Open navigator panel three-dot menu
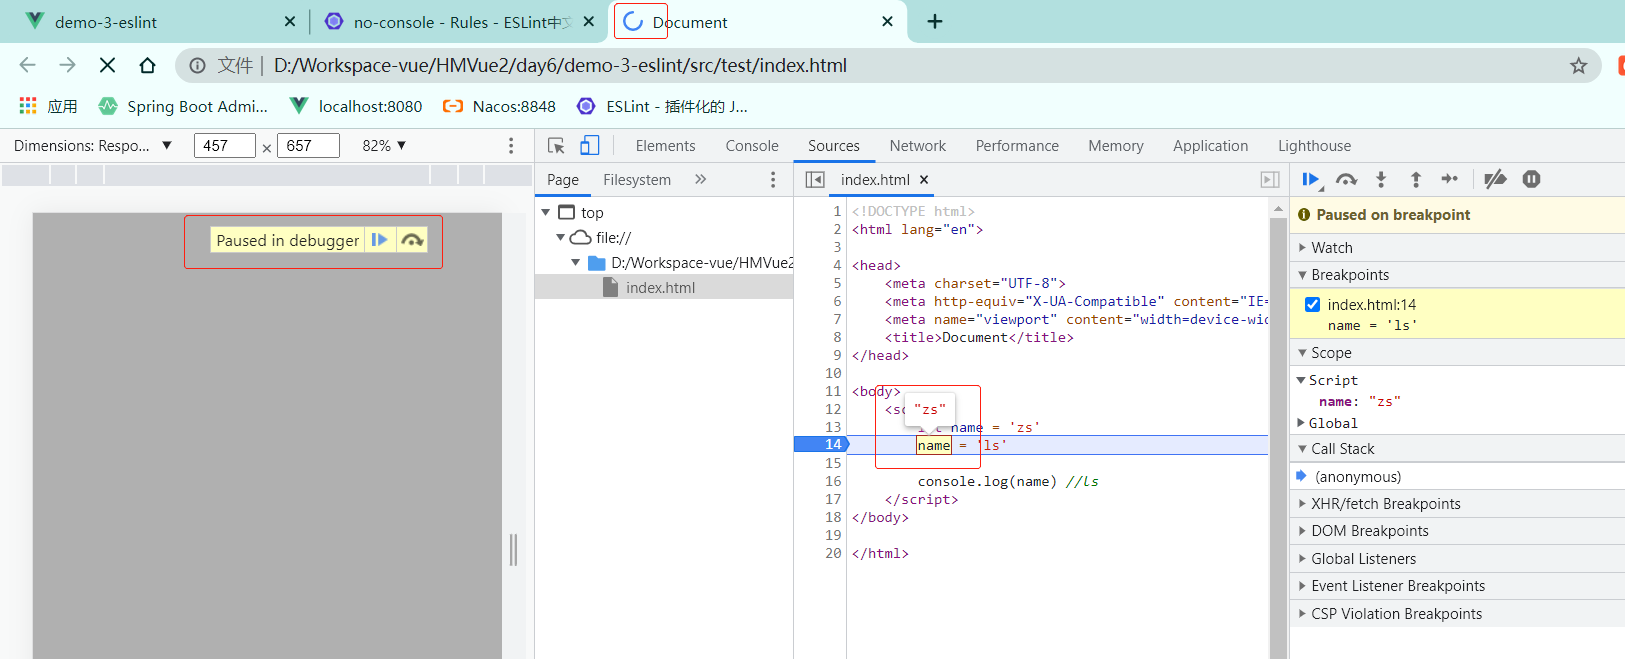Image resolution: width=1625 pixels, height=659 pixels. coord(772,179)
